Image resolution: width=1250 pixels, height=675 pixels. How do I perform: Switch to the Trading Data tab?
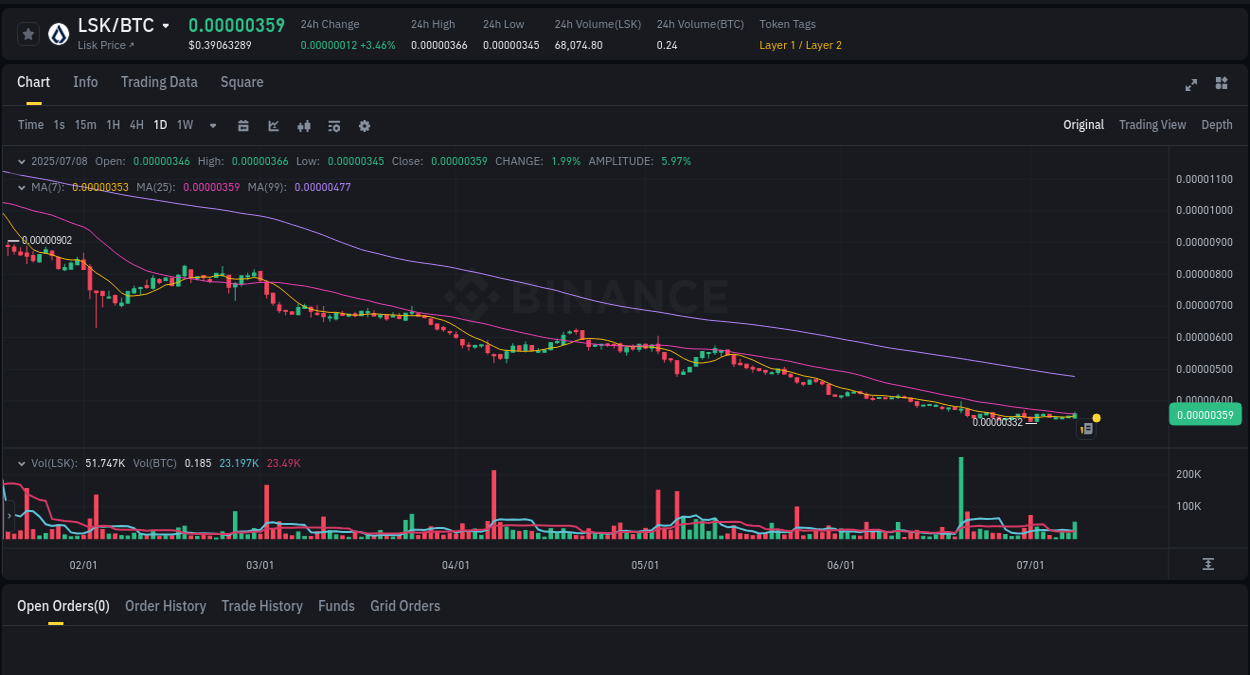click(159, 82)
